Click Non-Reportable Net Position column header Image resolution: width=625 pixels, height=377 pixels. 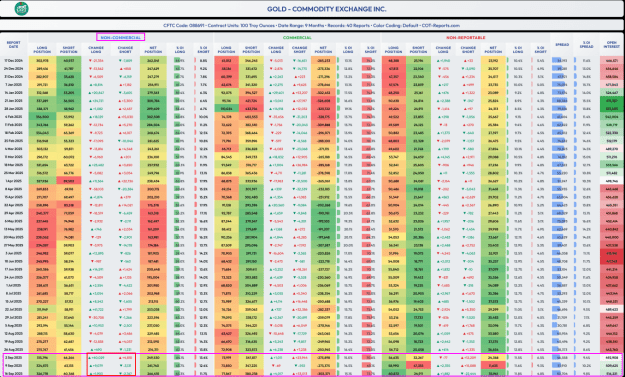coord(493,49)
